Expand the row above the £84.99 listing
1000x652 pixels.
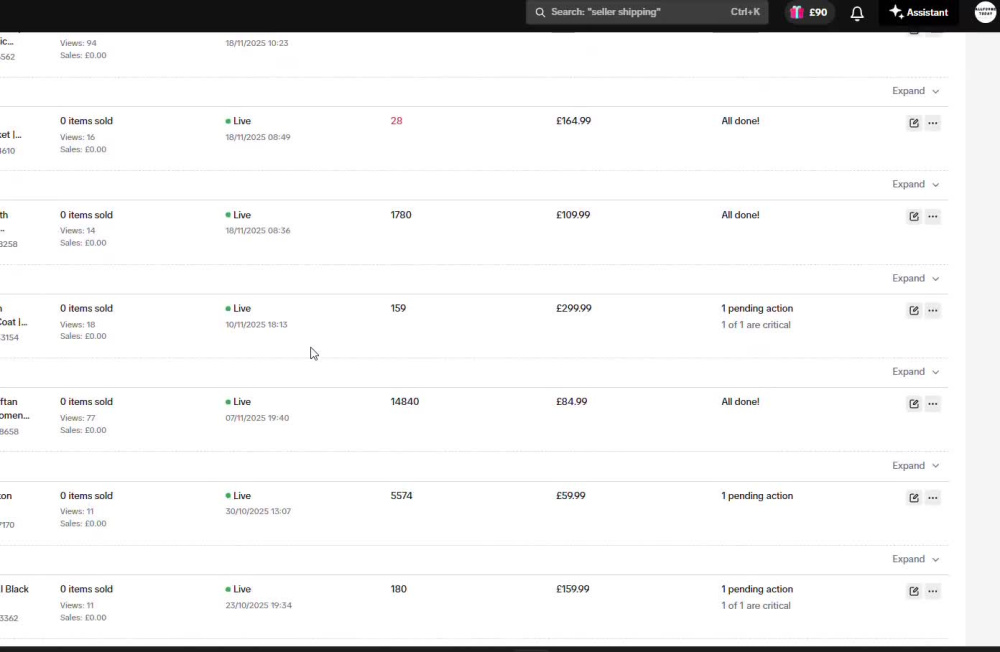pos(915,371)
